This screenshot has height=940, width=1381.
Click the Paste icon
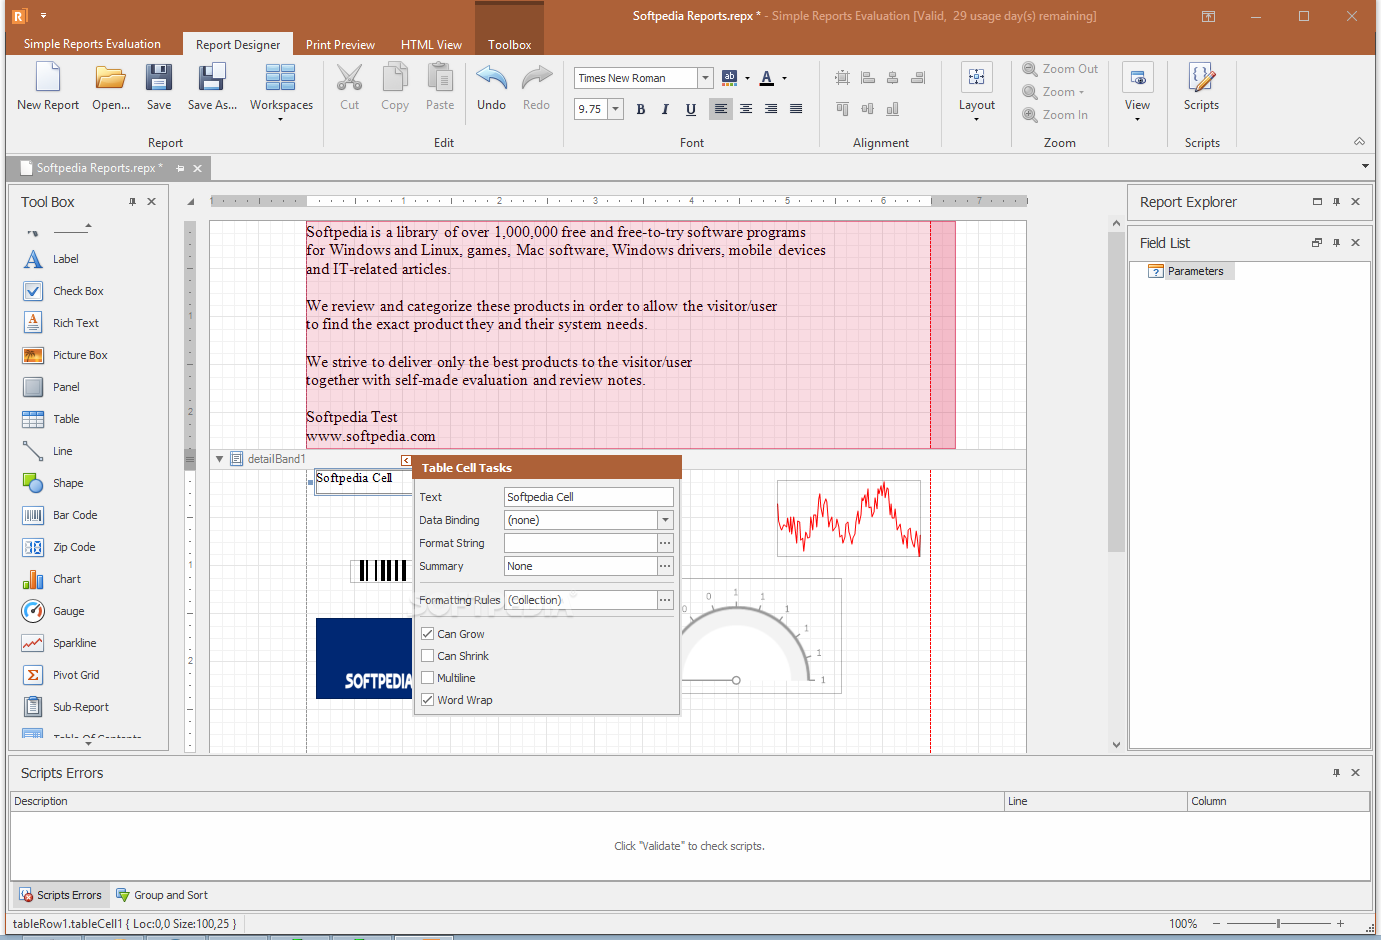(x=440, y=78)
